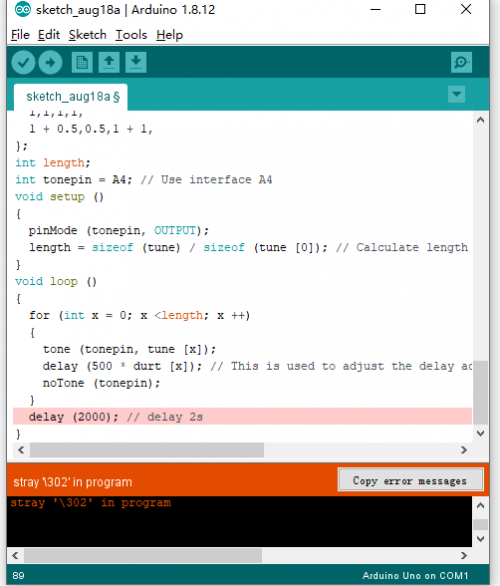Click 'int length;' code line

[x=53, y=163]
